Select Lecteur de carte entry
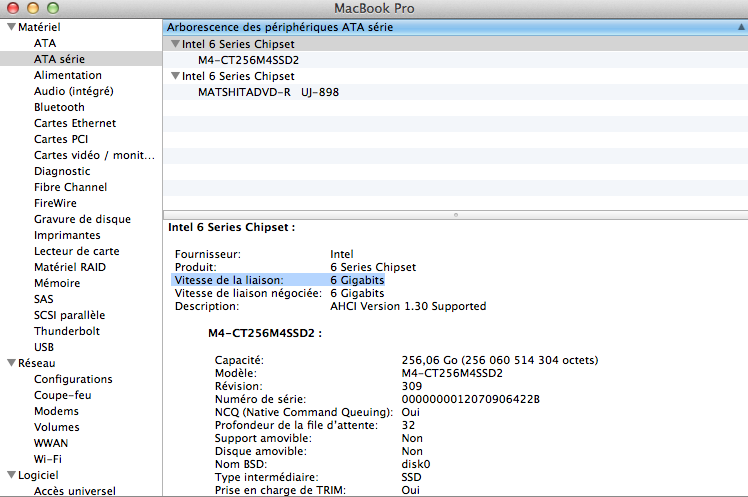This screenshot has width=748, height=497. [x=76, y=251]
